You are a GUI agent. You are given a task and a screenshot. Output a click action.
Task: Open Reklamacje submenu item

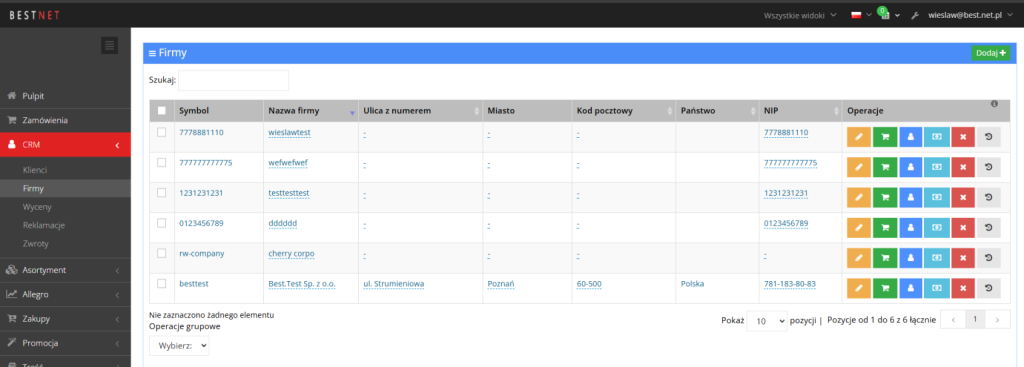coord(44,225)
